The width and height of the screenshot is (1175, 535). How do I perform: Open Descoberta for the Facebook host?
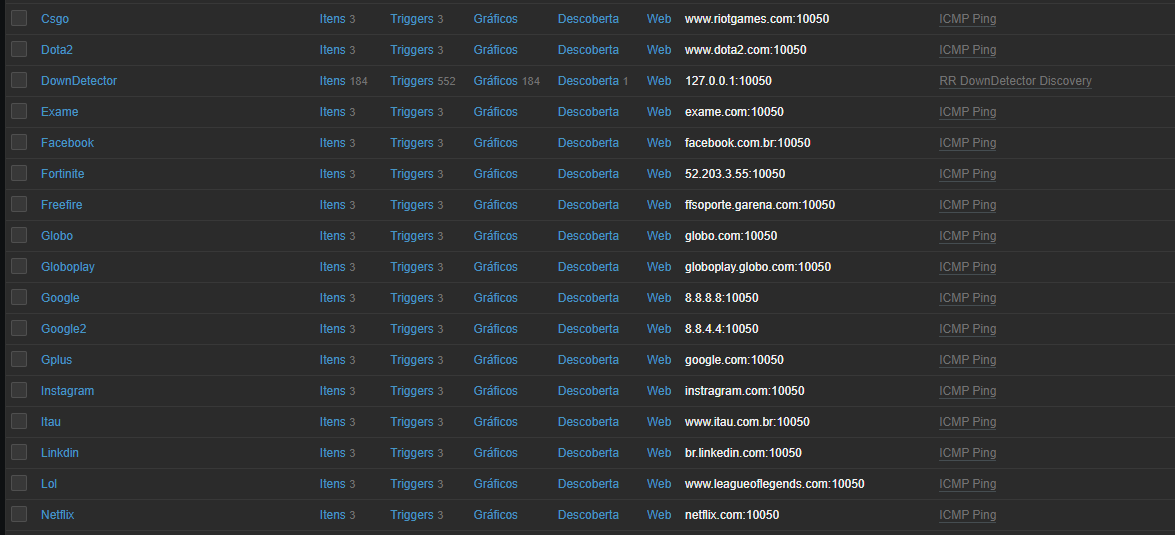tap(588, 142)
